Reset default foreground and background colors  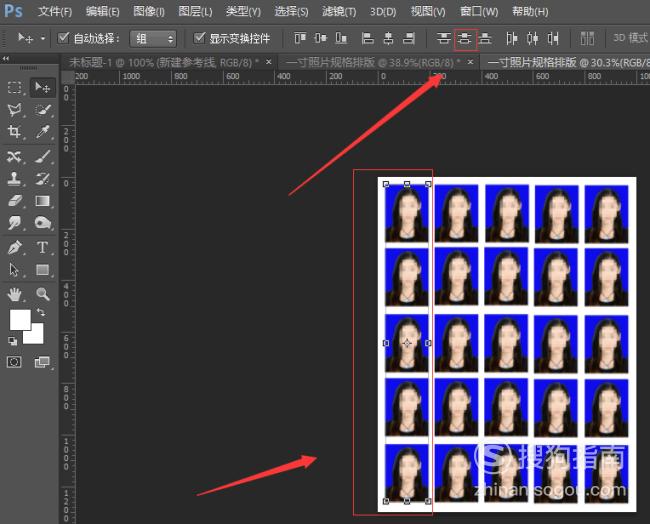point(12,341)
